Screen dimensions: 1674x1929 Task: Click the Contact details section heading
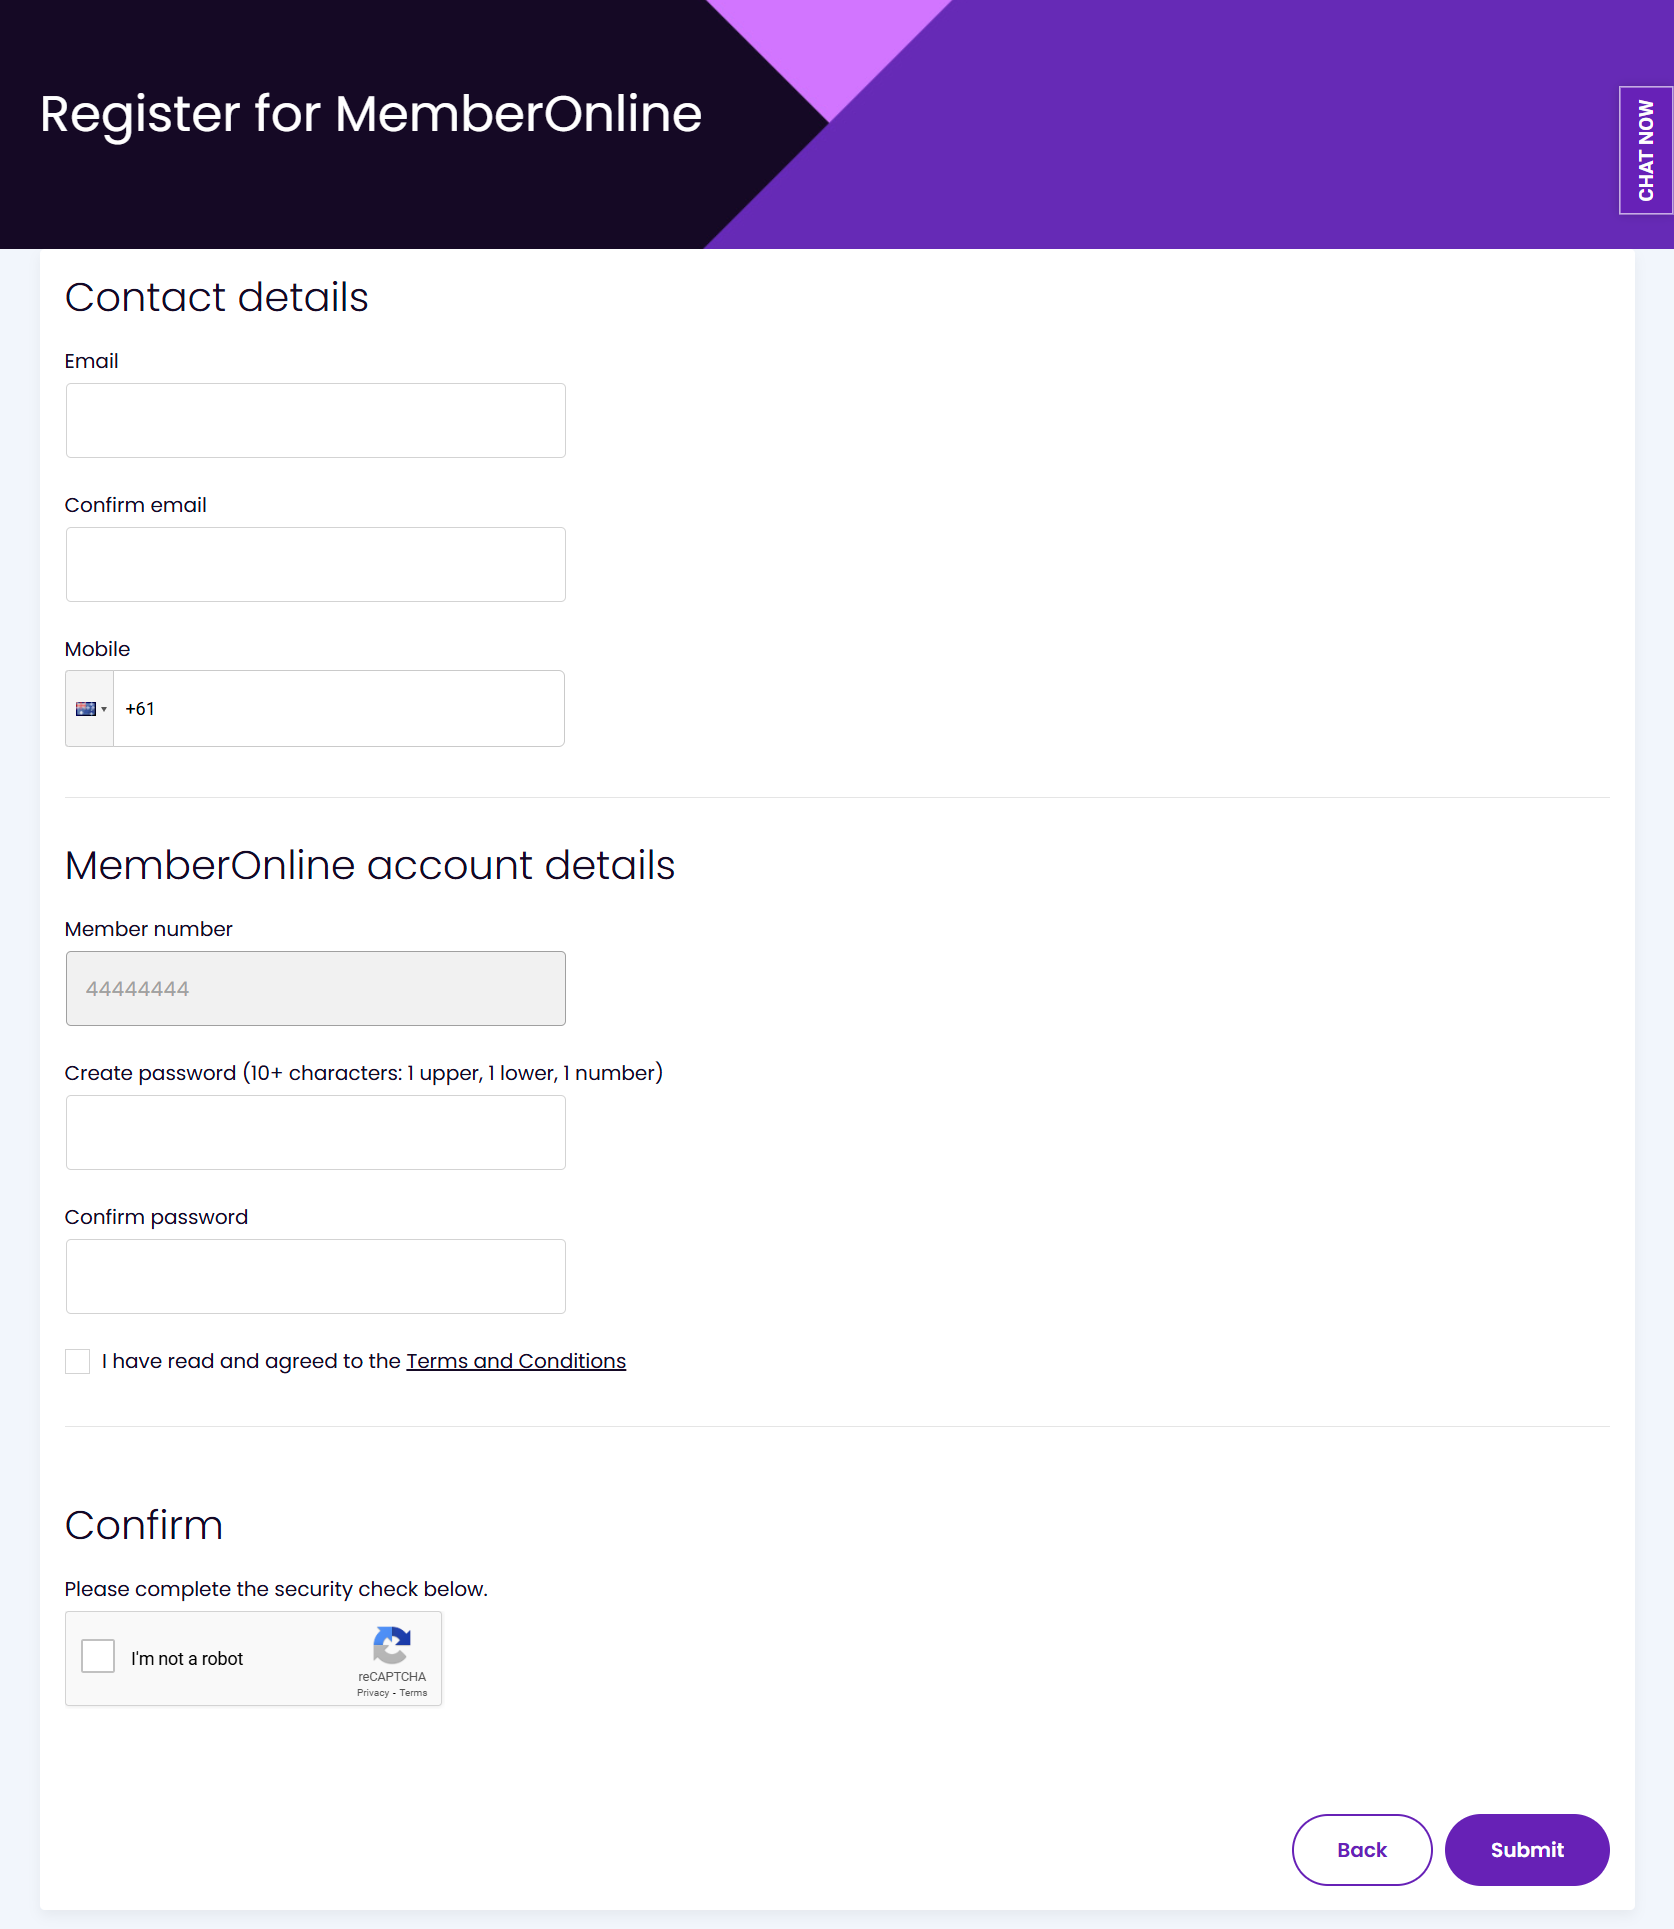point(217,297)
